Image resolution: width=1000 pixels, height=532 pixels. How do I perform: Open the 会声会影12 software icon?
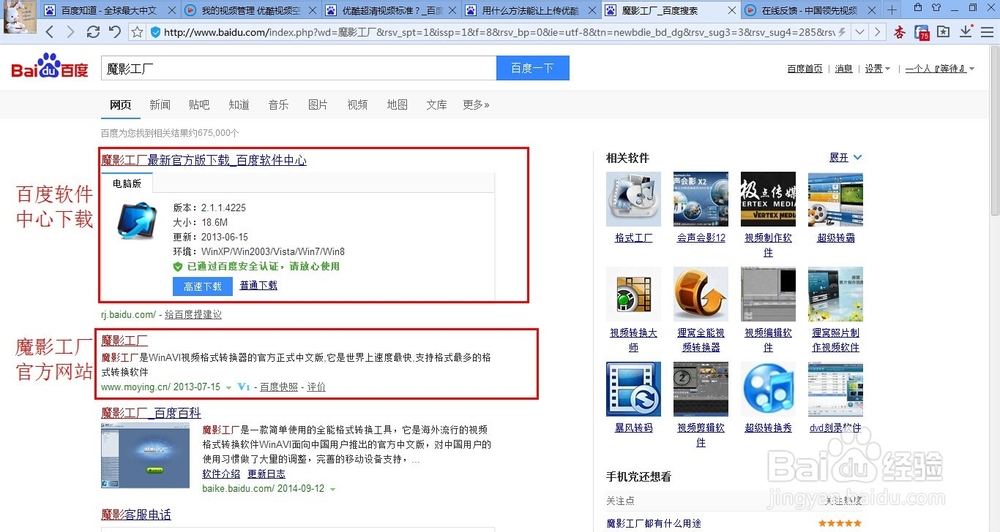(701, 199)
